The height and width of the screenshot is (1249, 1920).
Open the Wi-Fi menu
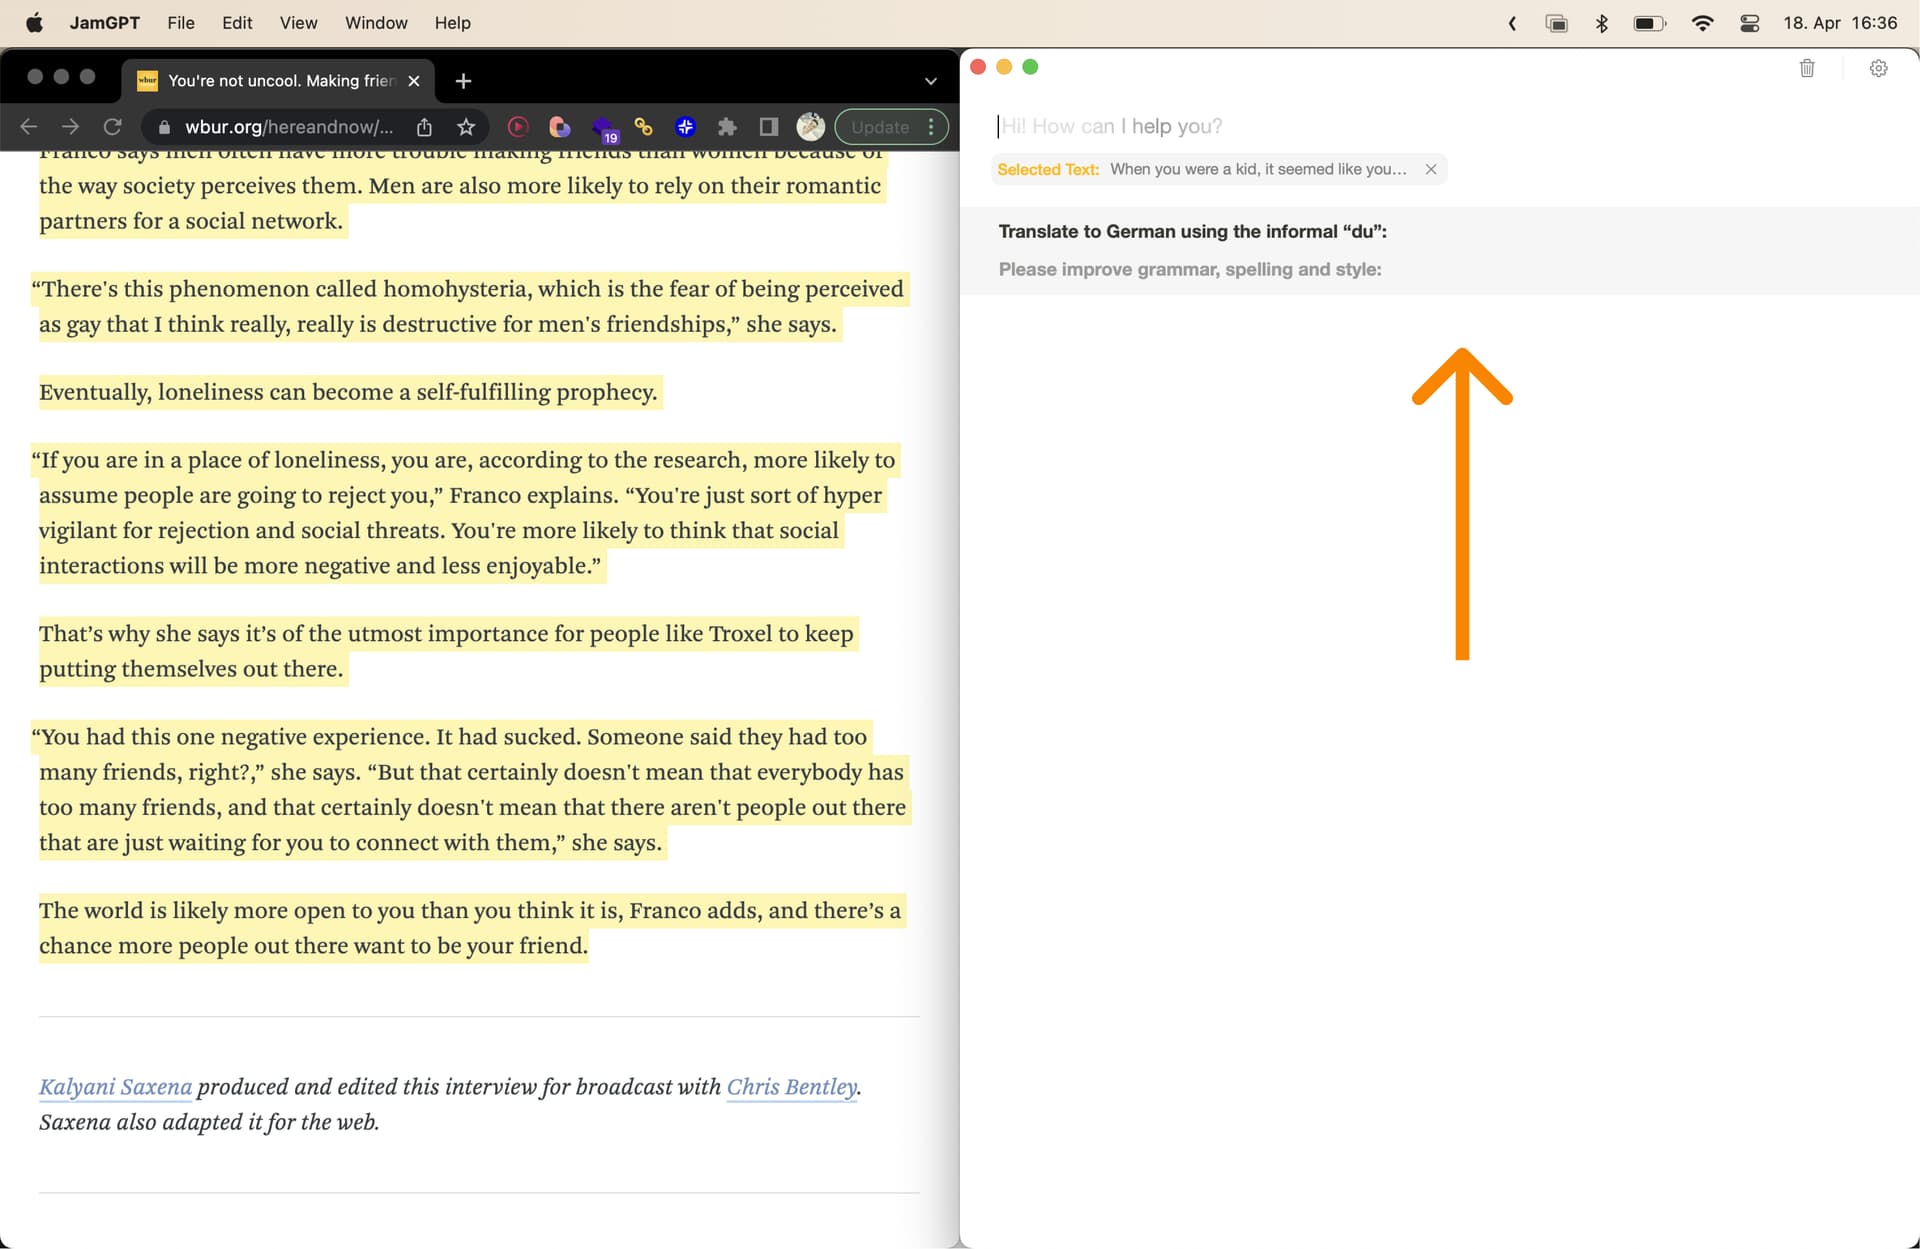pos(1702,23)
